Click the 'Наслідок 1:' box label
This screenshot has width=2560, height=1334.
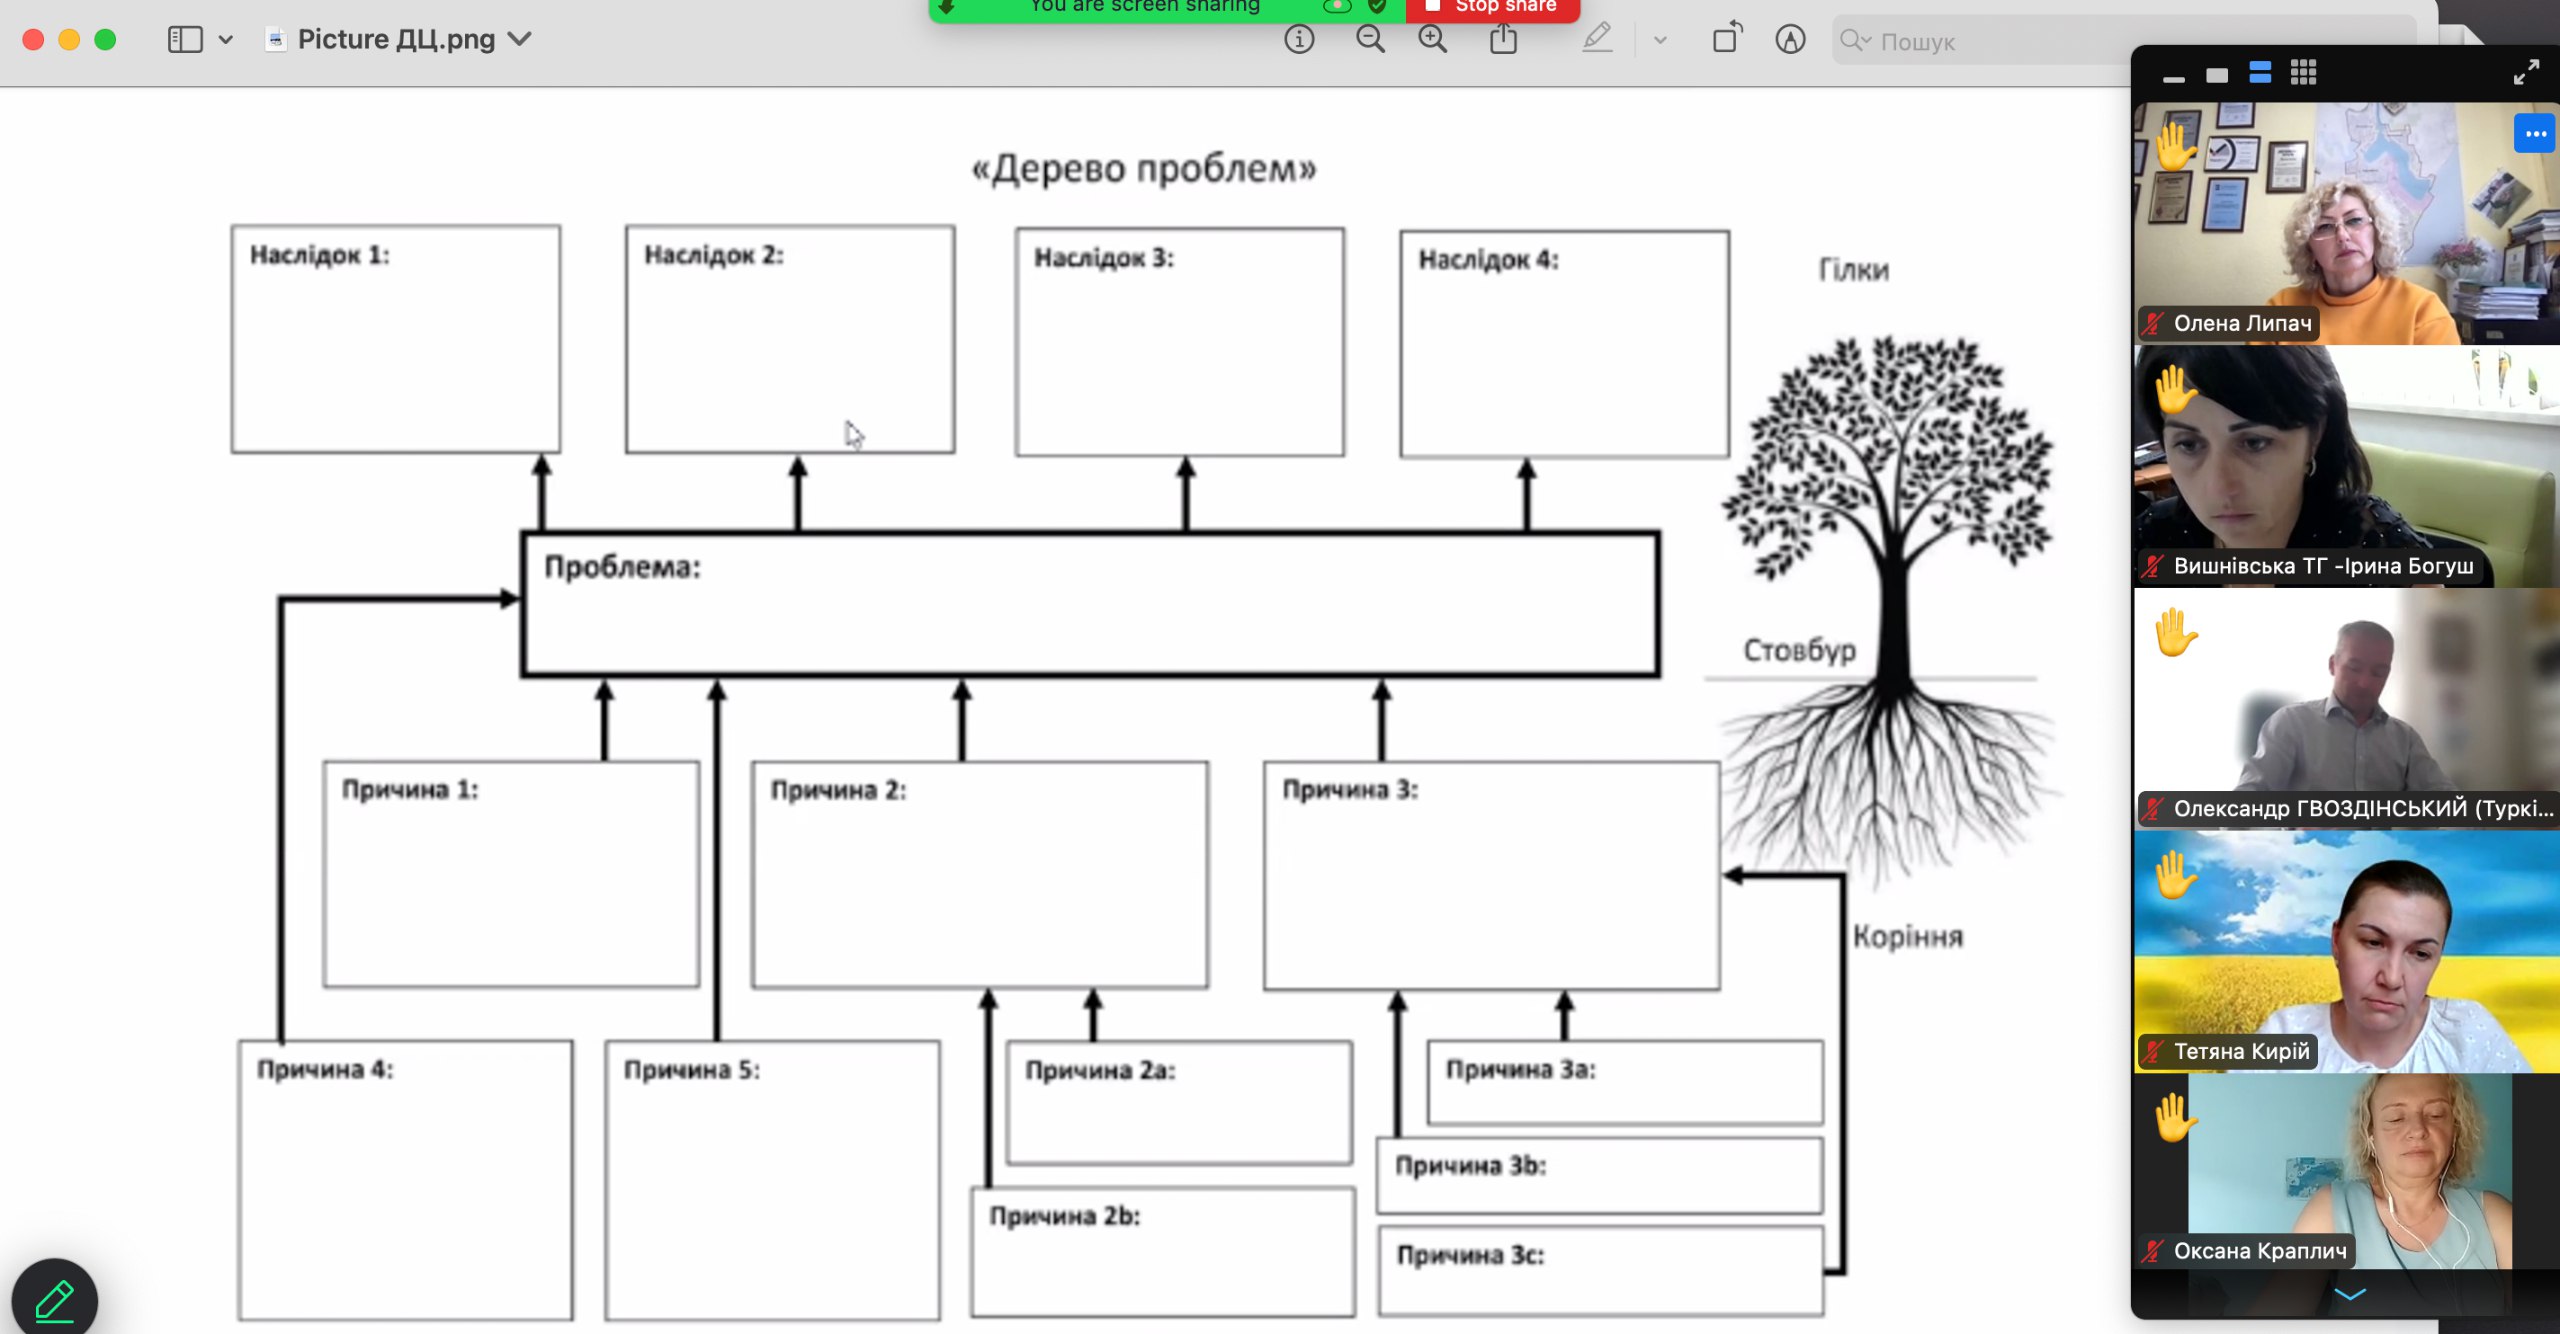point(320,255)
